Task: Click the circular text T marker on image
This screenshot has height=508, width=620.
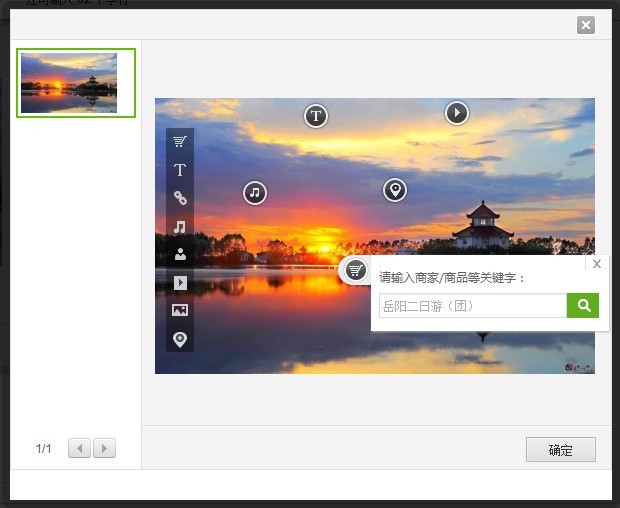Action: (316, 116)
